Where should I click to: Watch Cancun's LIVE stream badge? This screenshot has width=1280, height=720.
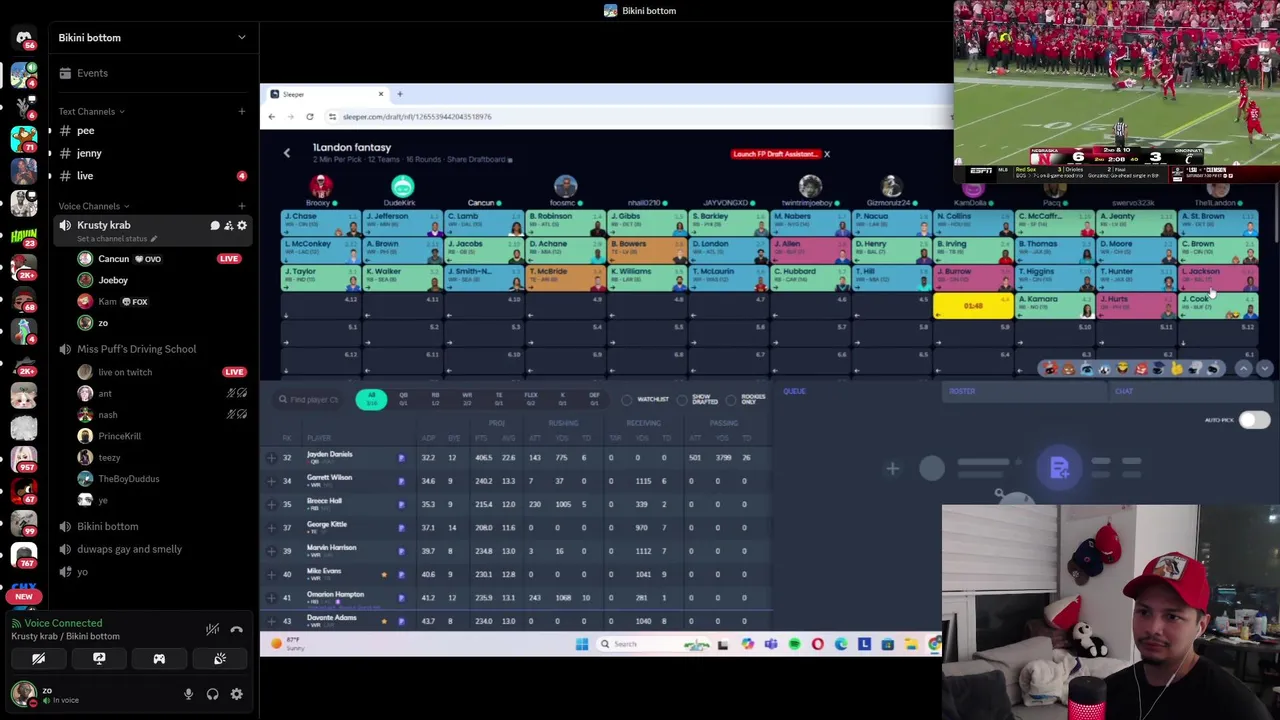[229, 259]
